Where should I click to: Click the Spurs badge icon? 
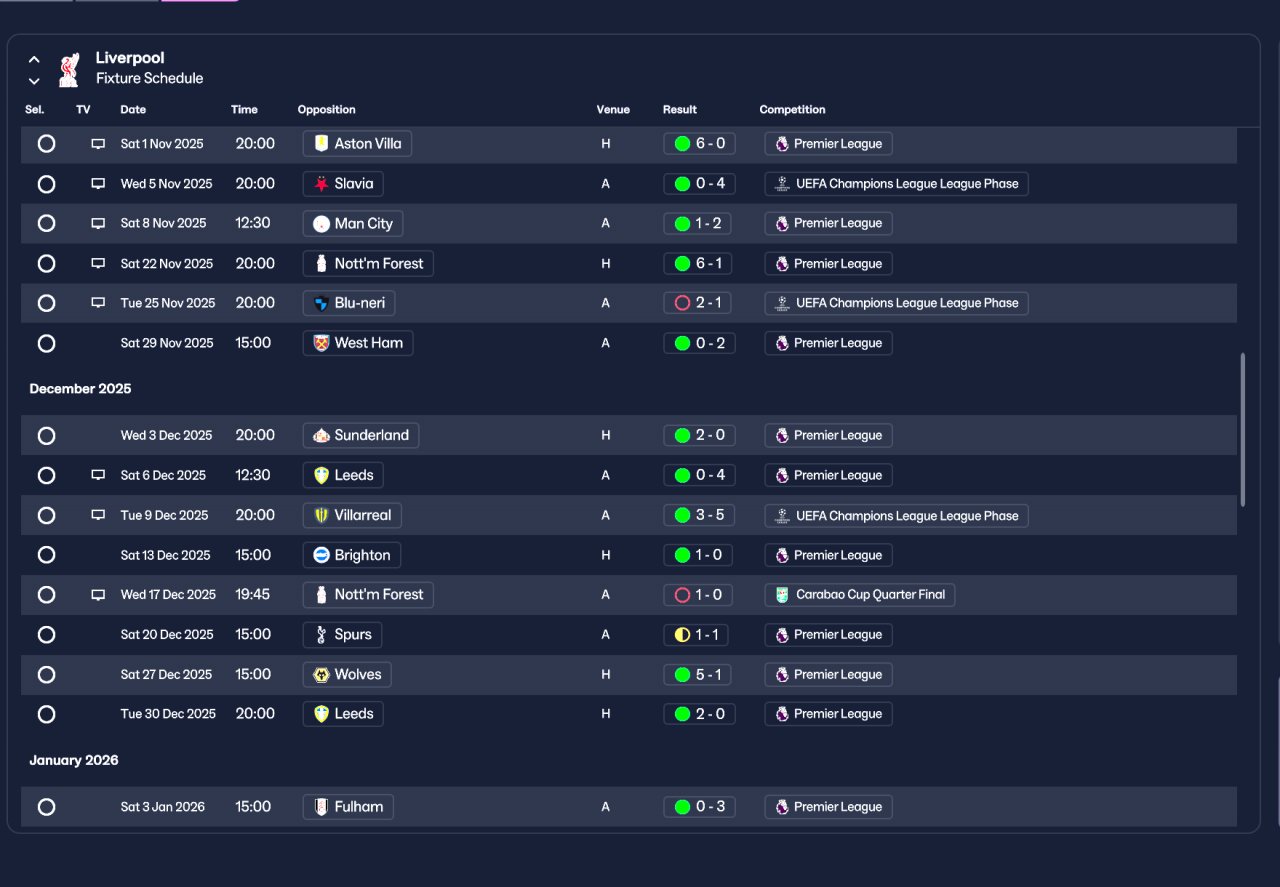(321, 634)
